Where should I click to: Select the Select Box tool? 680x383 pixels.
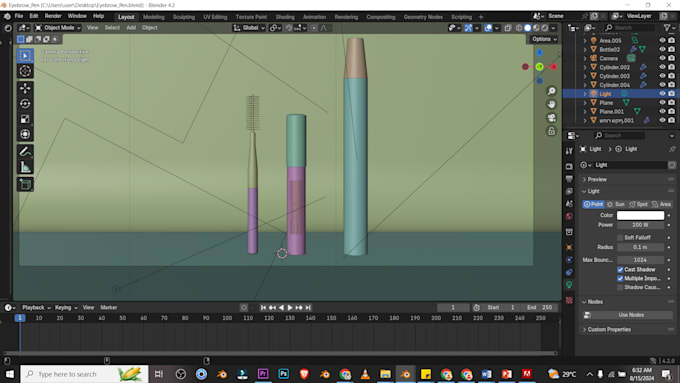(x=25, y=56)
